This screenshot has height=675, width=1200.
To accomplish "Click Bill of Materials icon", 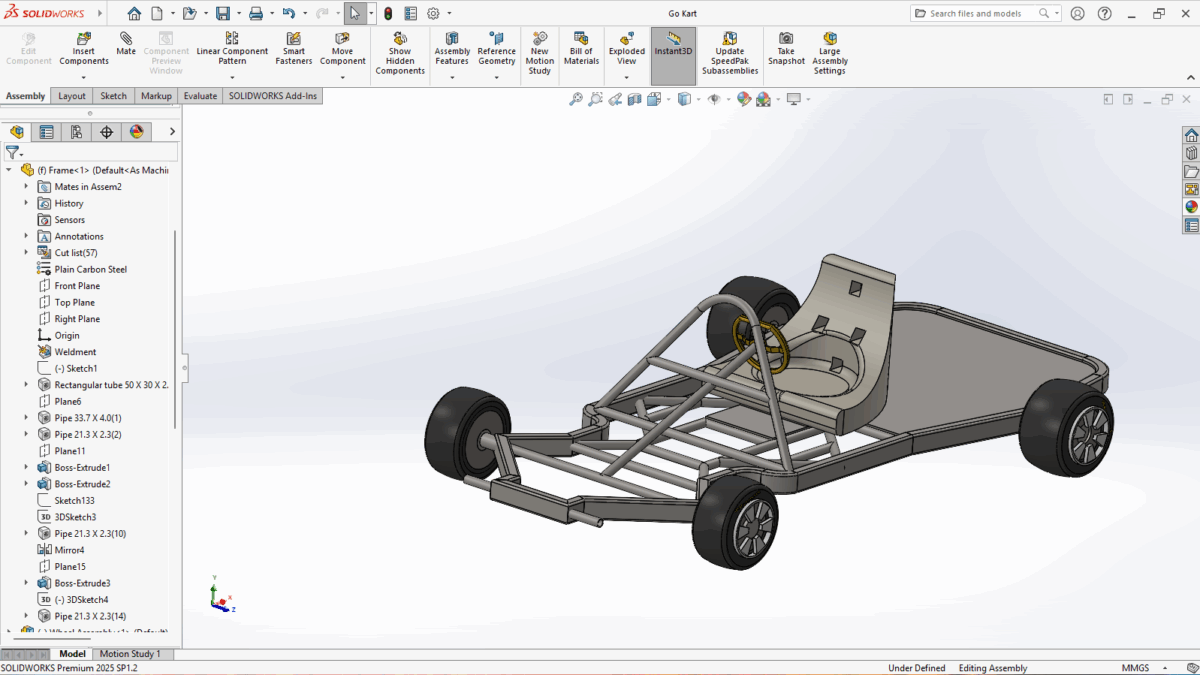I will pos(581,40).
